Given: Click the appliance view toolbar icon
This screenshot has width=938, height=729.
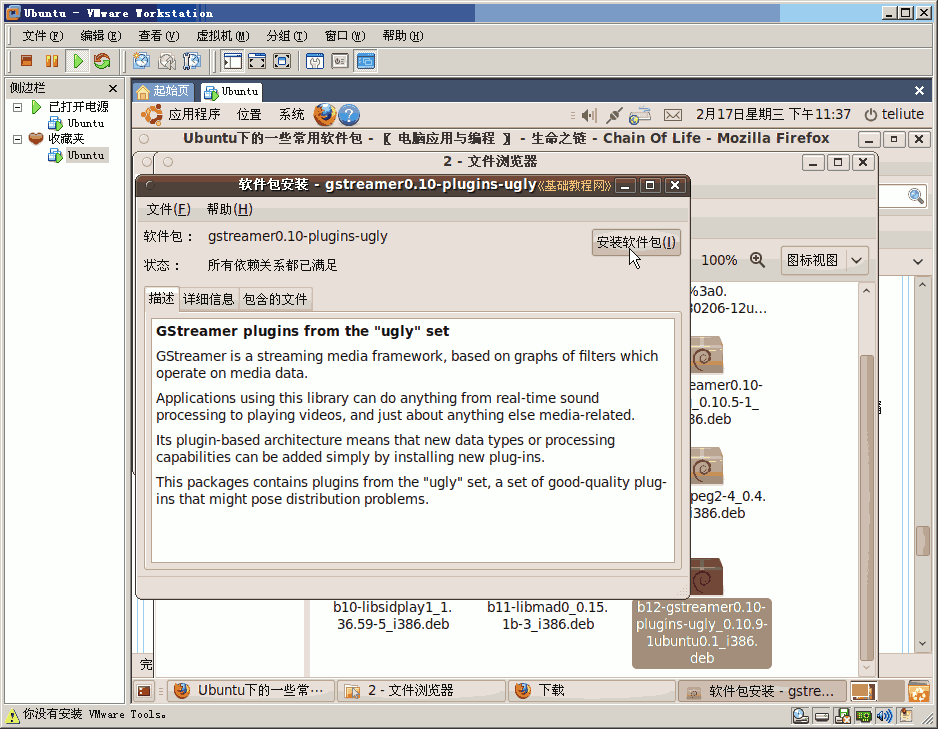Looking at the screenshot, I should click(x=340, y=61).
